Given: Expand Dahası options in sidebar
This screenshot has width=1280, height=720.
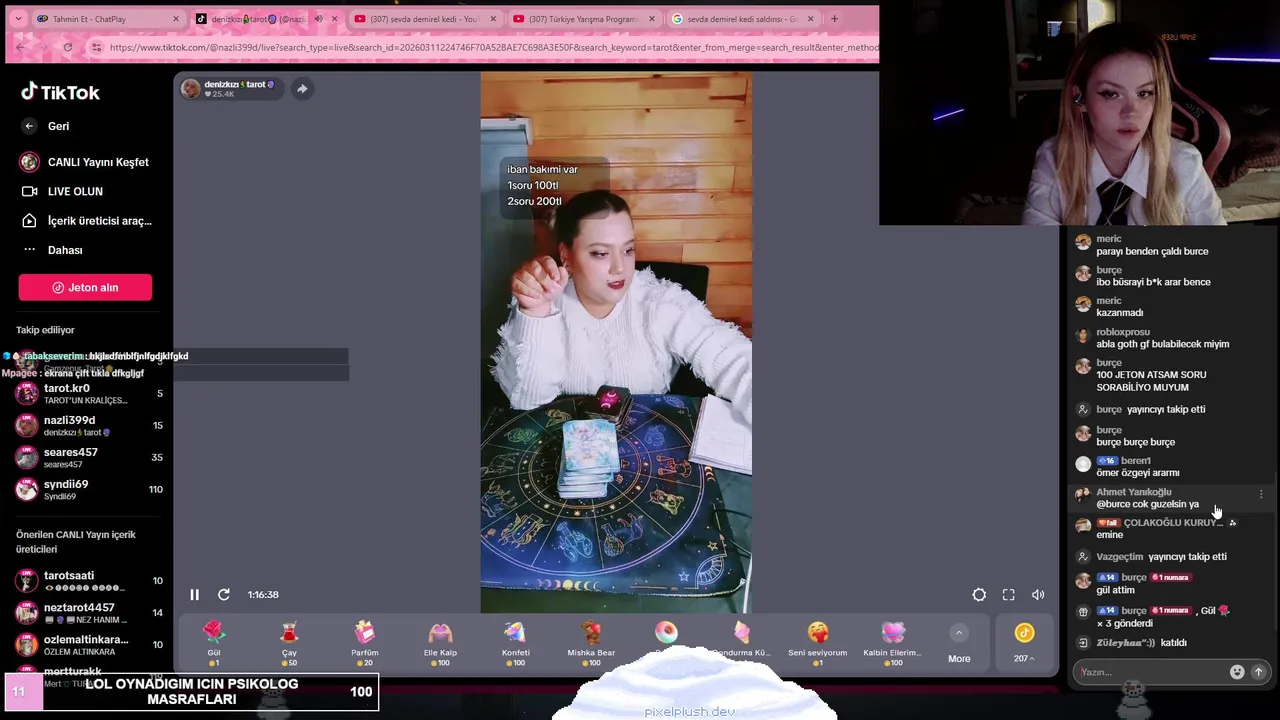Looking at the screenshot, I should tap(52, 250).
